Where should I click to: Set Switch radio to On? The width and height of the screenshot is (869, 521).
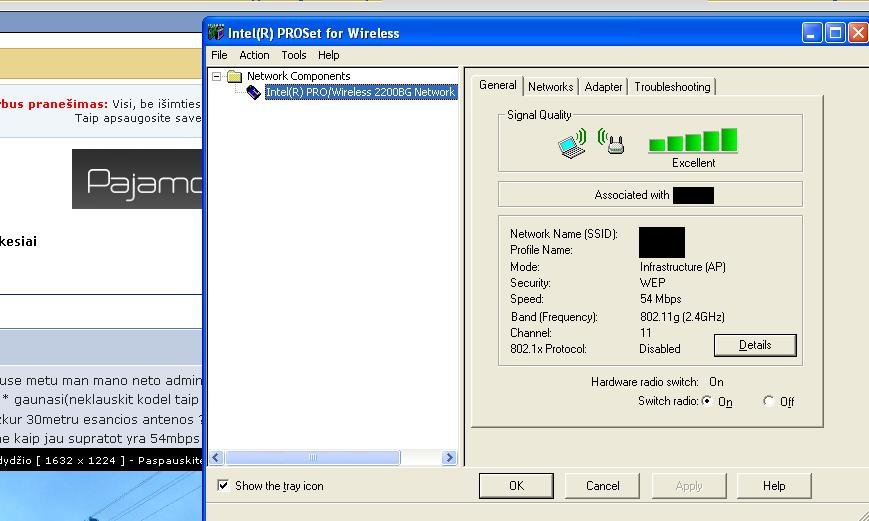pyautogui.click(x=707, y=401)
